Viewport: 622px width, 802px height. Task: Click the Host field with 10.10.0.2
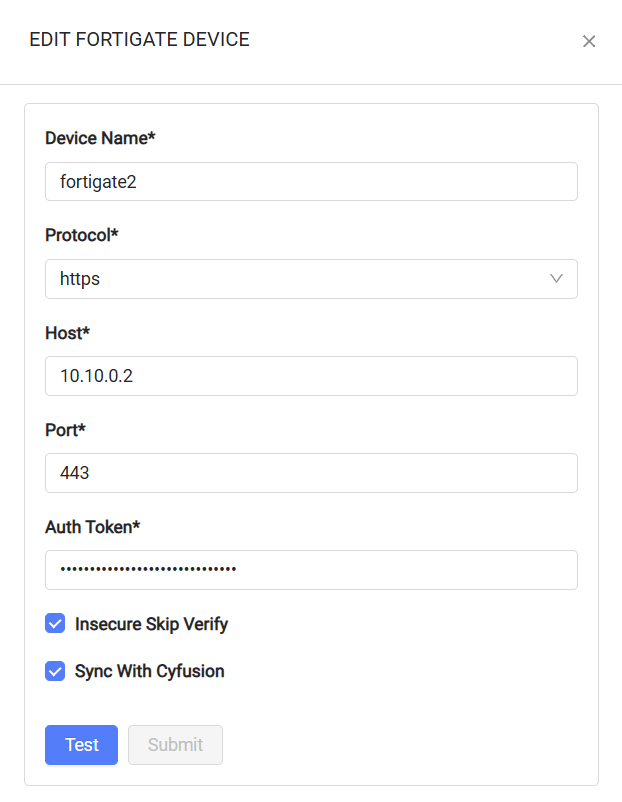click(311, 376)
